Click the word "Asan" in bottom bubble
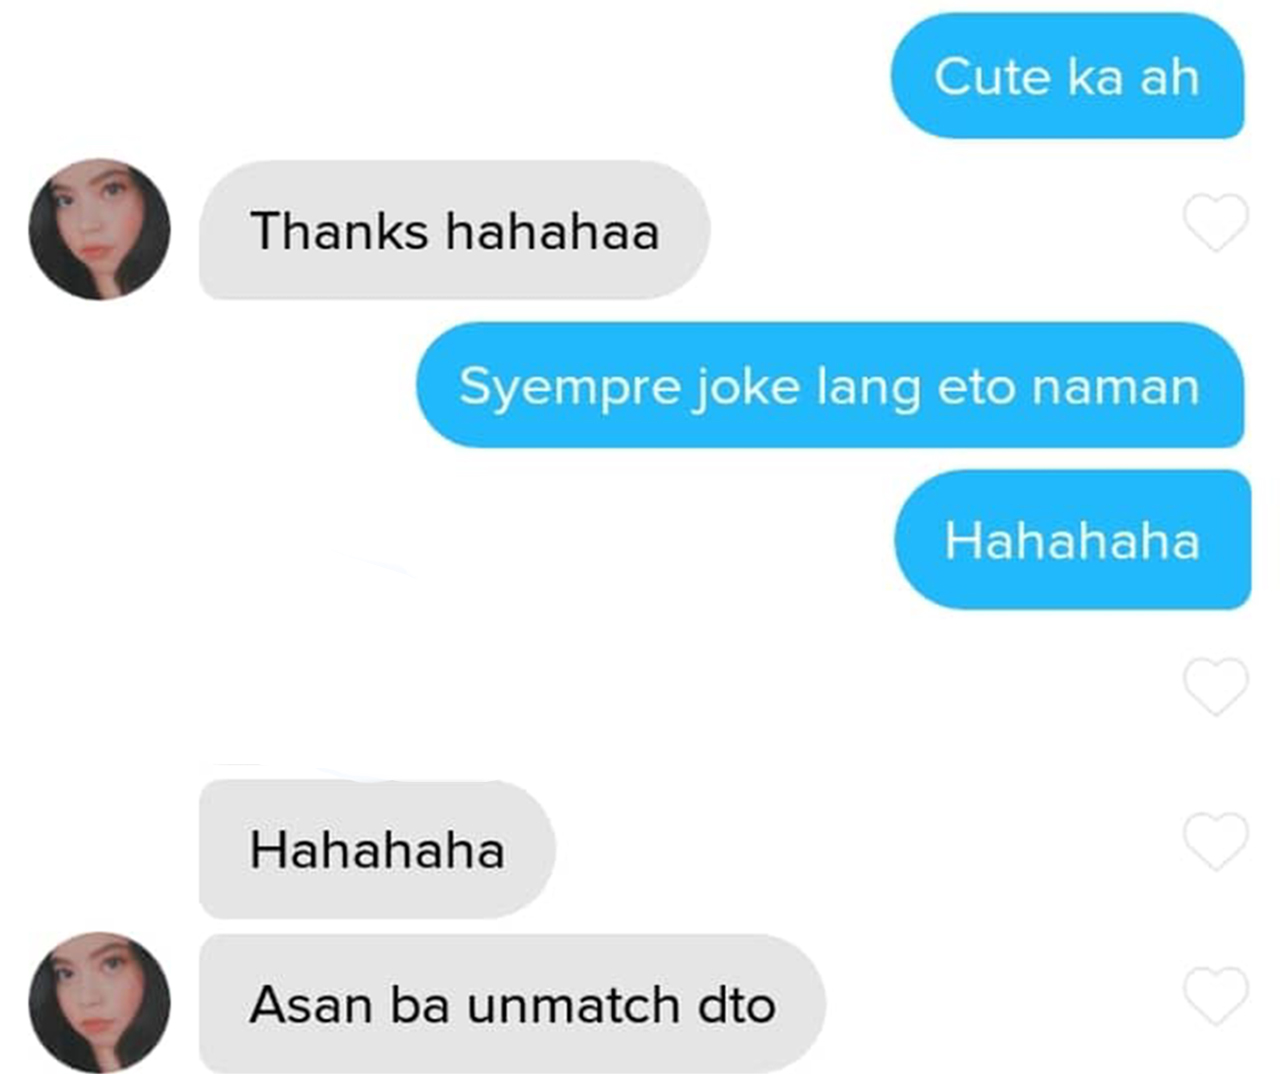 (311, 1005)
